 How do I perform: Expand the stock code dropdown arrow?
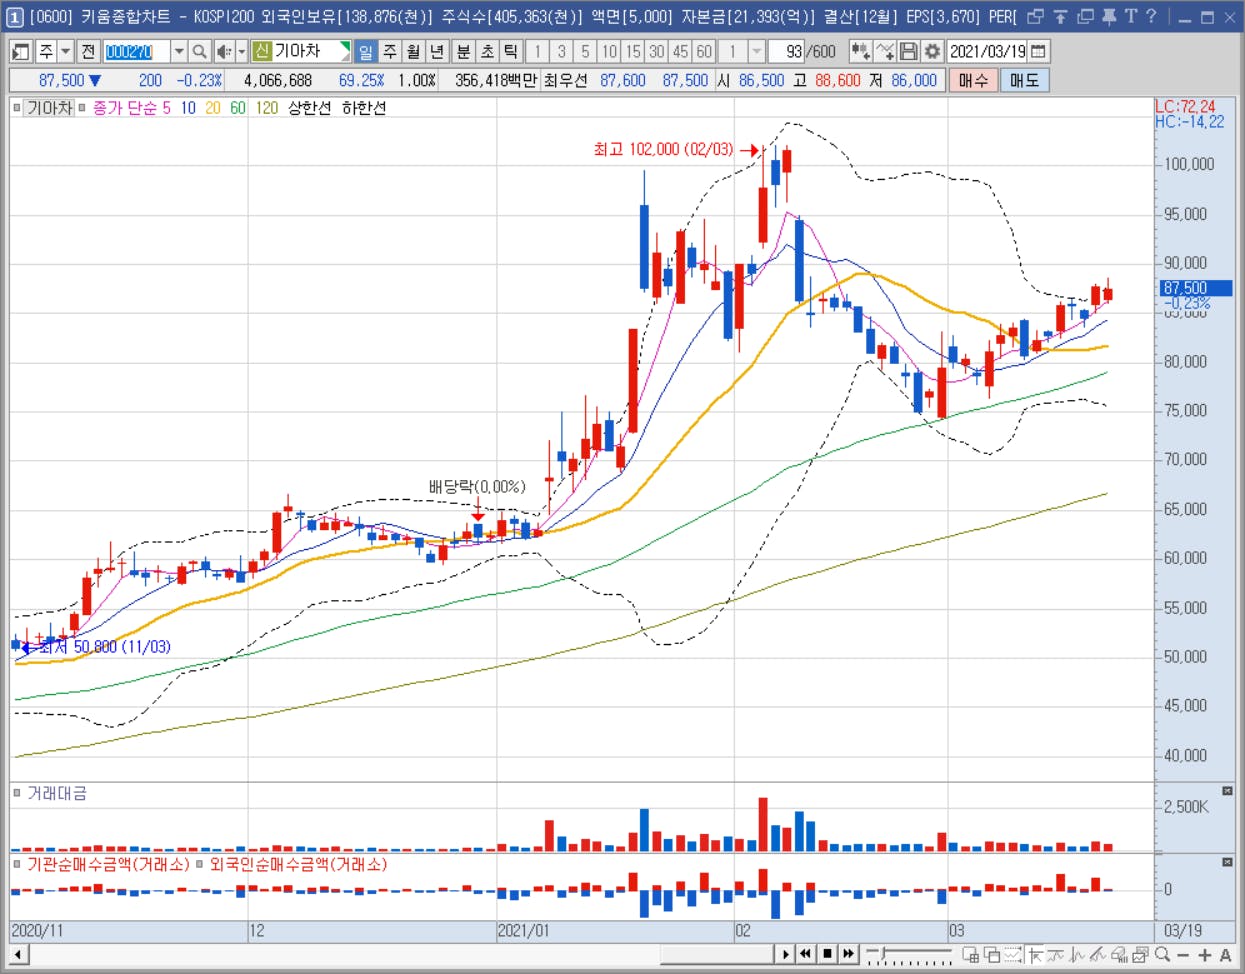click(178, 51)
